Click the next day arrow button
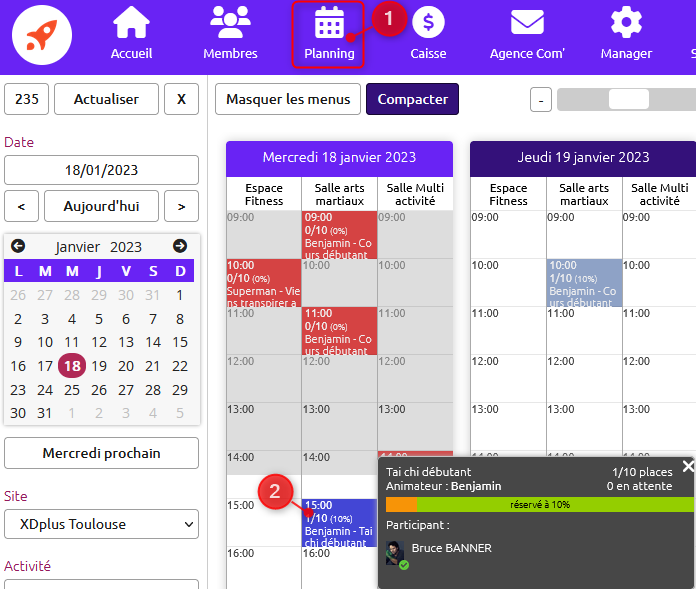 pos(181,207)
